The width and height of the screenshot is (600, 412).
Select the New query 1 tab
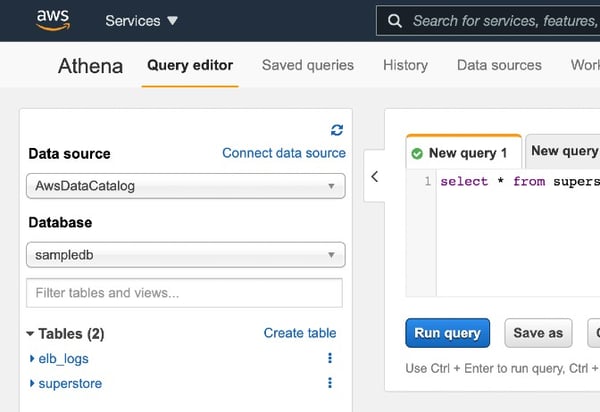pos(464,152)
